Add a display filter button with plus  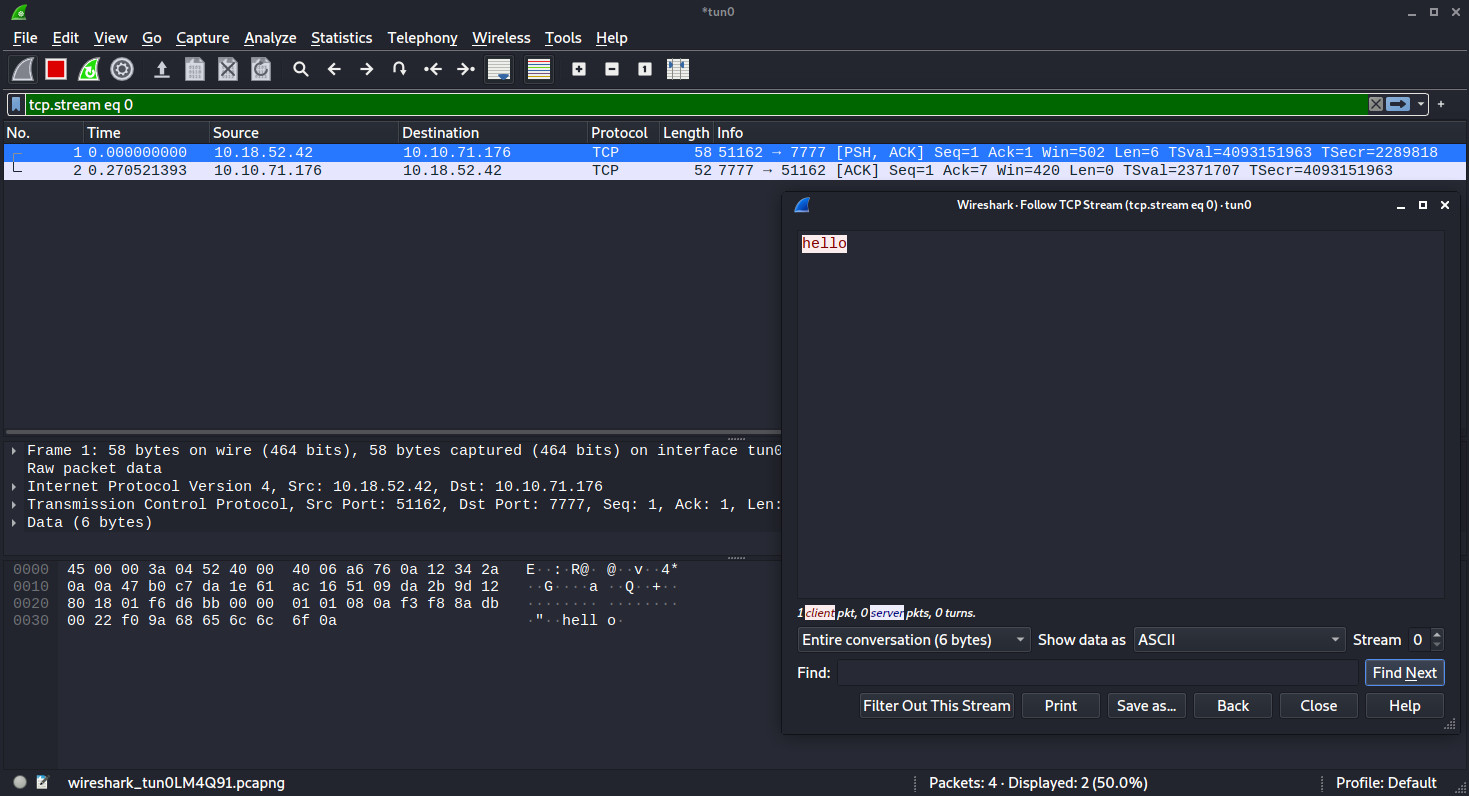1441,104
